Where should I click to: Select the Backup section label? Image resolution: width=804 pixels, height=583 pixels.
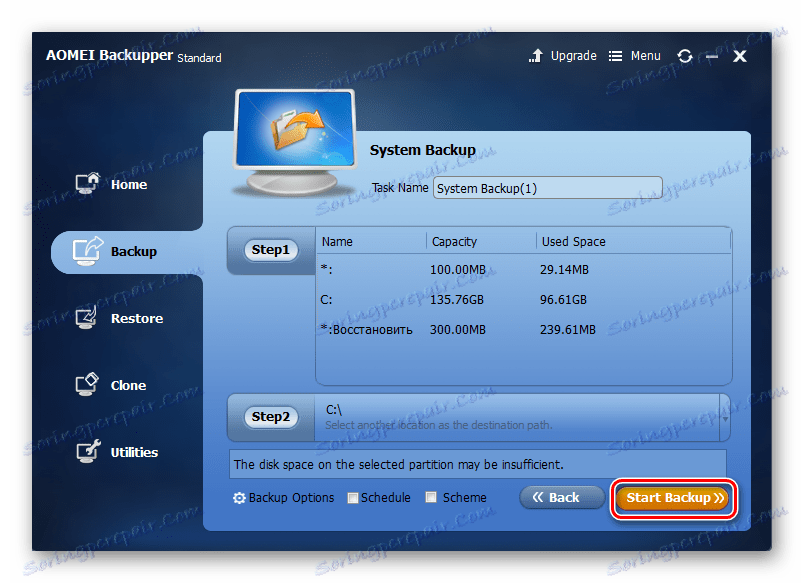pyautogui.click(x=134, y=252)
